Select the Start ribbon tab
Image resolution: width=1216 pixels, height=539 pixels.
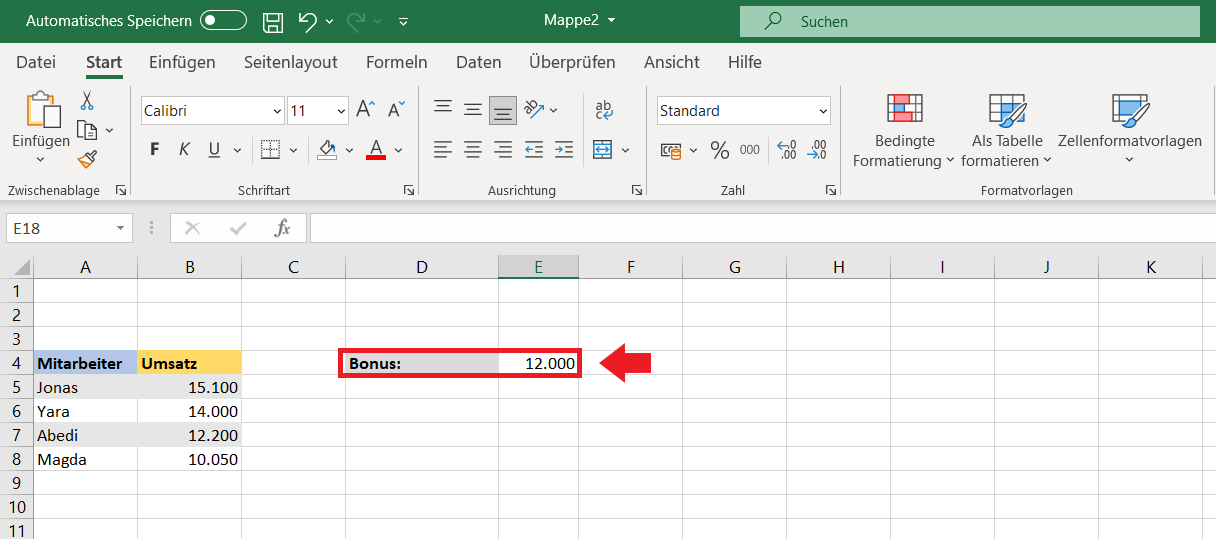pyautogui.click(x=104, y=62)
